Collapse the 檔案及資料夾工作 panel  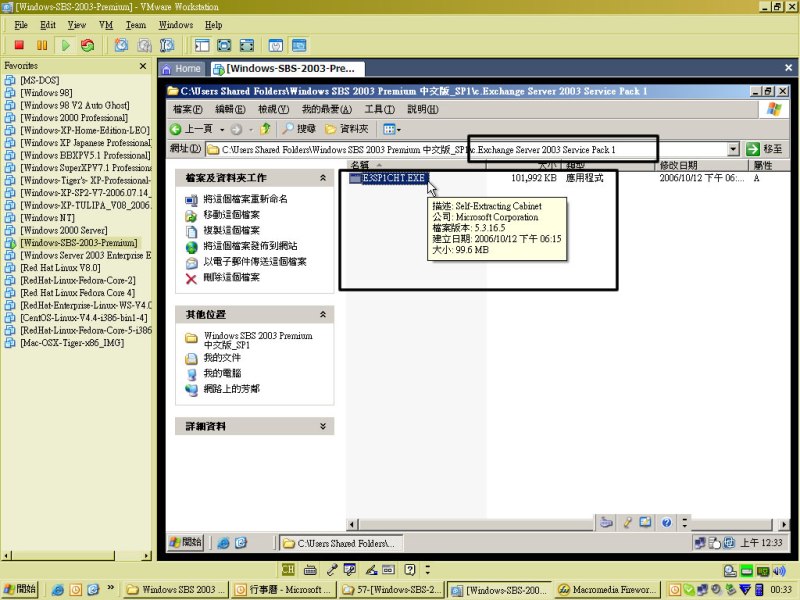(x=322, y=178)
